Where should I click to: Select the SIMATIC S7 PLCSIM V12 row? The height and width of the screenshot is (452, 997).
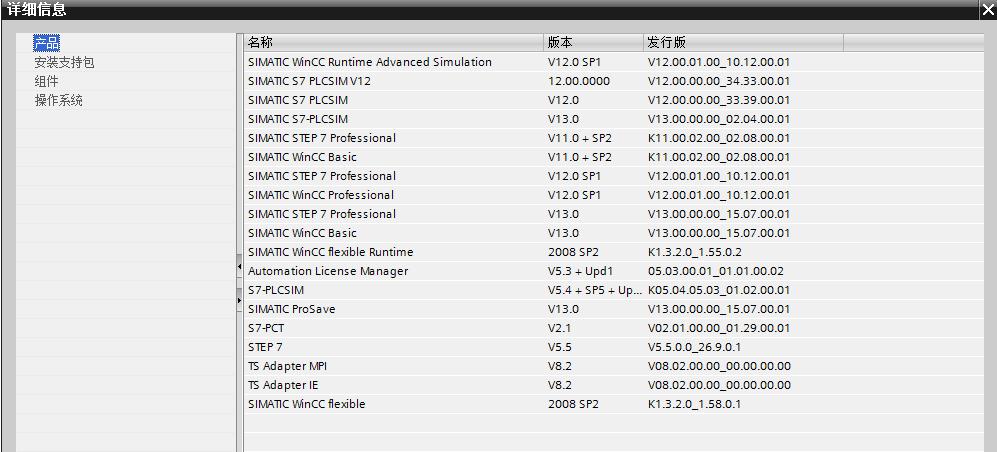pos(309,81)
